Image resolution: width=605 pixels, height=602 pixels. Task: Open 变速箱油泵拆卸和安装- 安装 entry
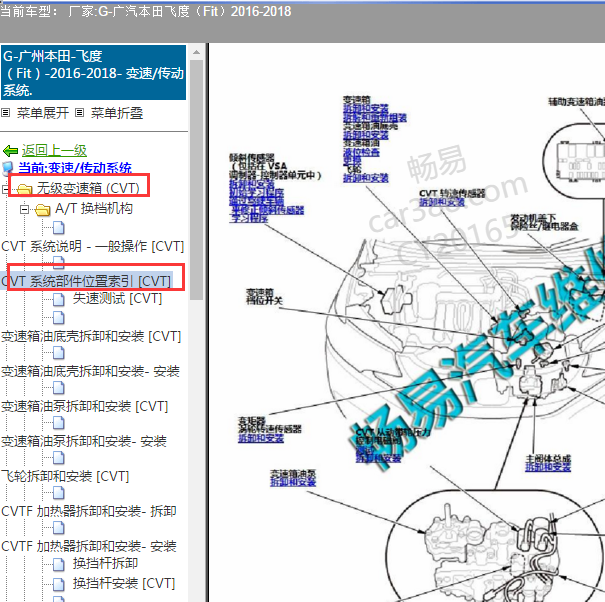[84, 441]
